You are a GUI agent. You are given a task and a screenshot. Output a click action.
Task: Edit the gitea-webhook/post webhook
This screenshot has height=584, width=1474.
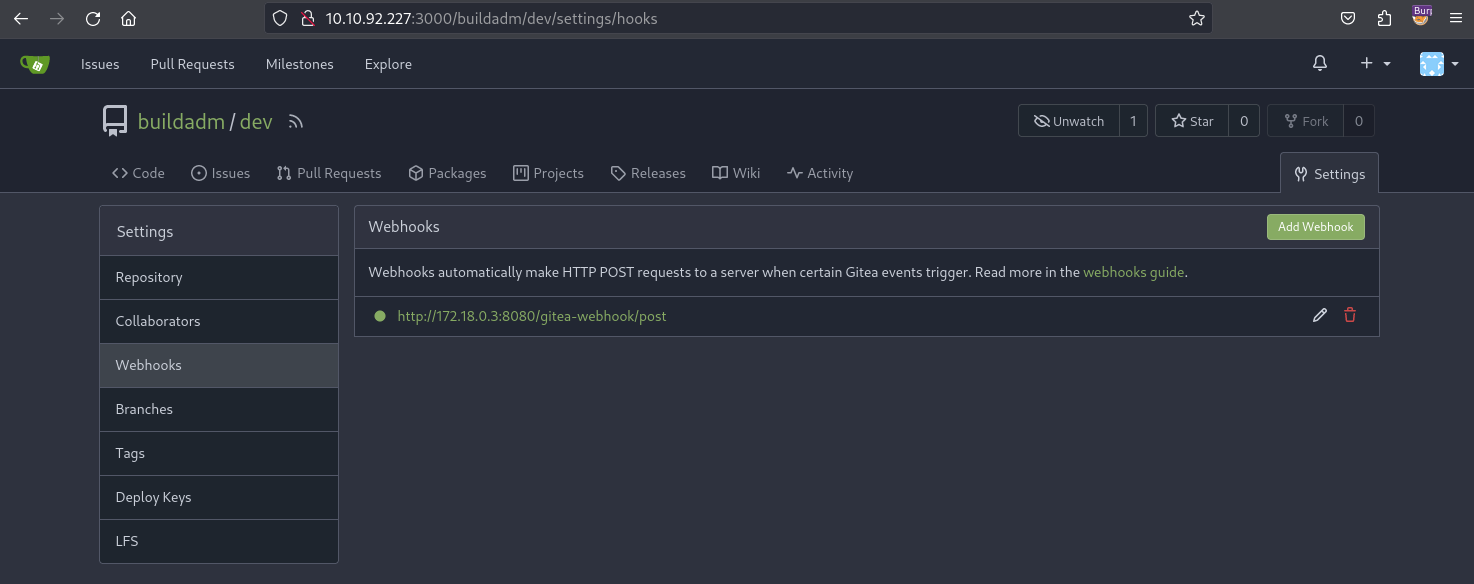[x=1320, y=316]
